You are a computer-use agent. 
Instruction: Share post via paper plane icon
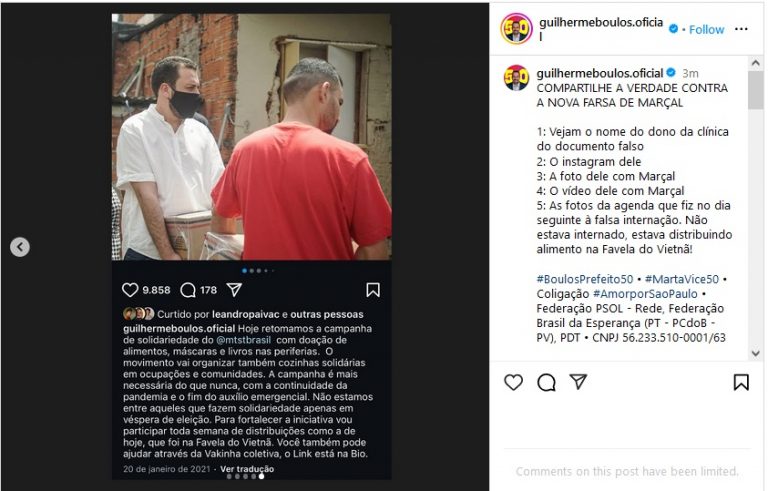point(578,381)
